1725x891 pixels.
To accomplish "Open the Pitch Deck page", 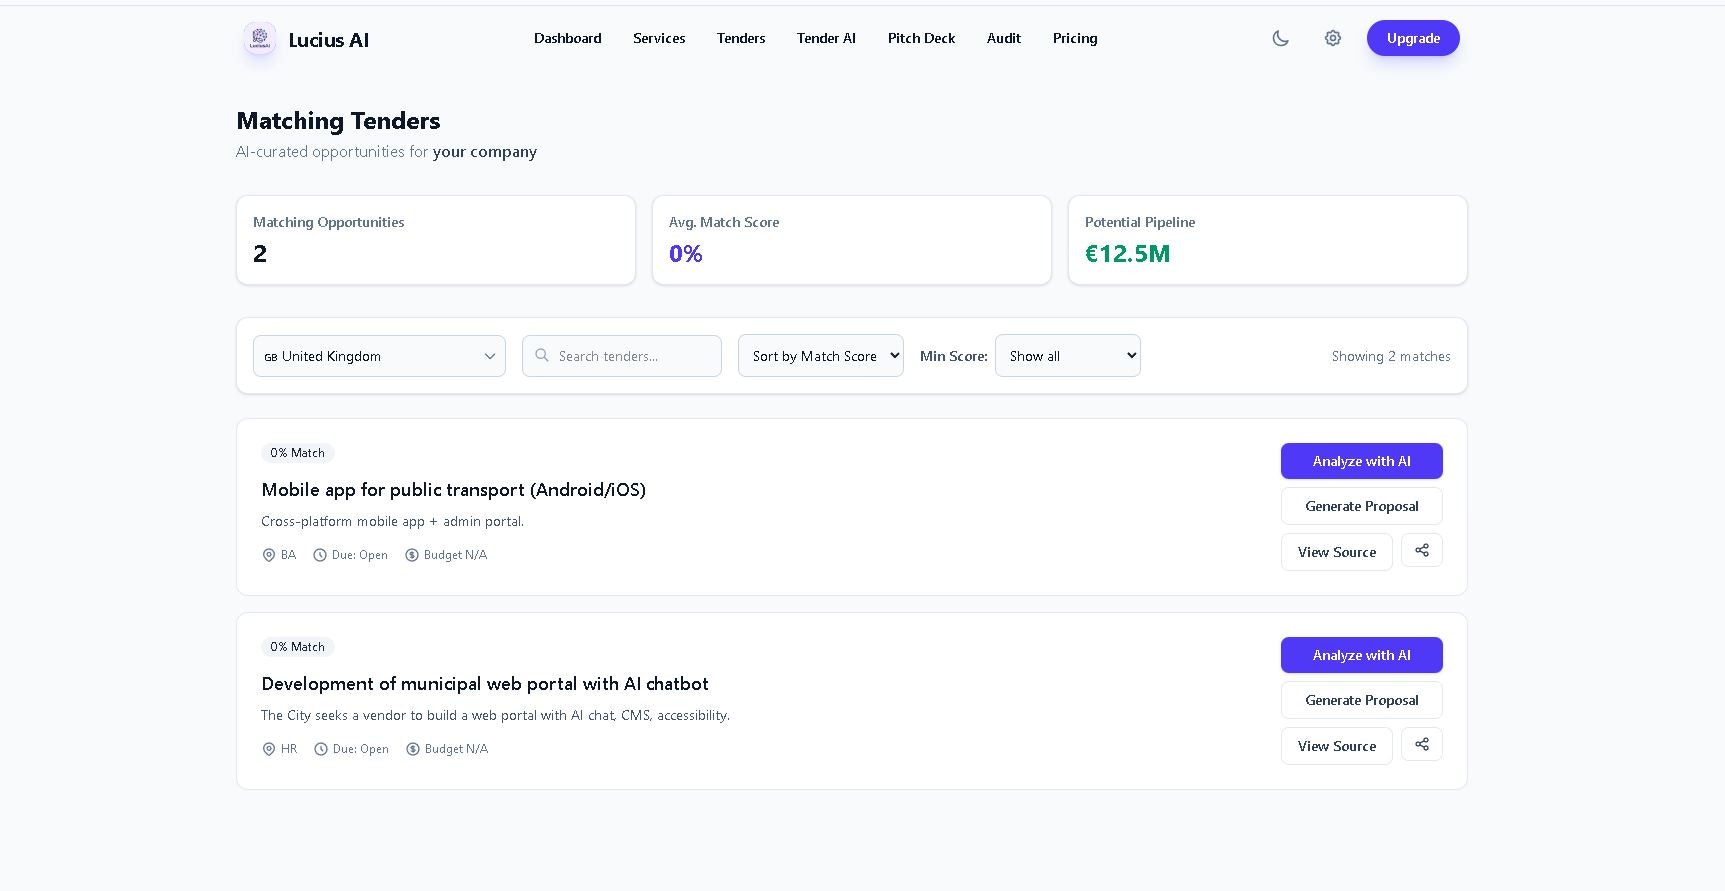I will pos(921,38).
